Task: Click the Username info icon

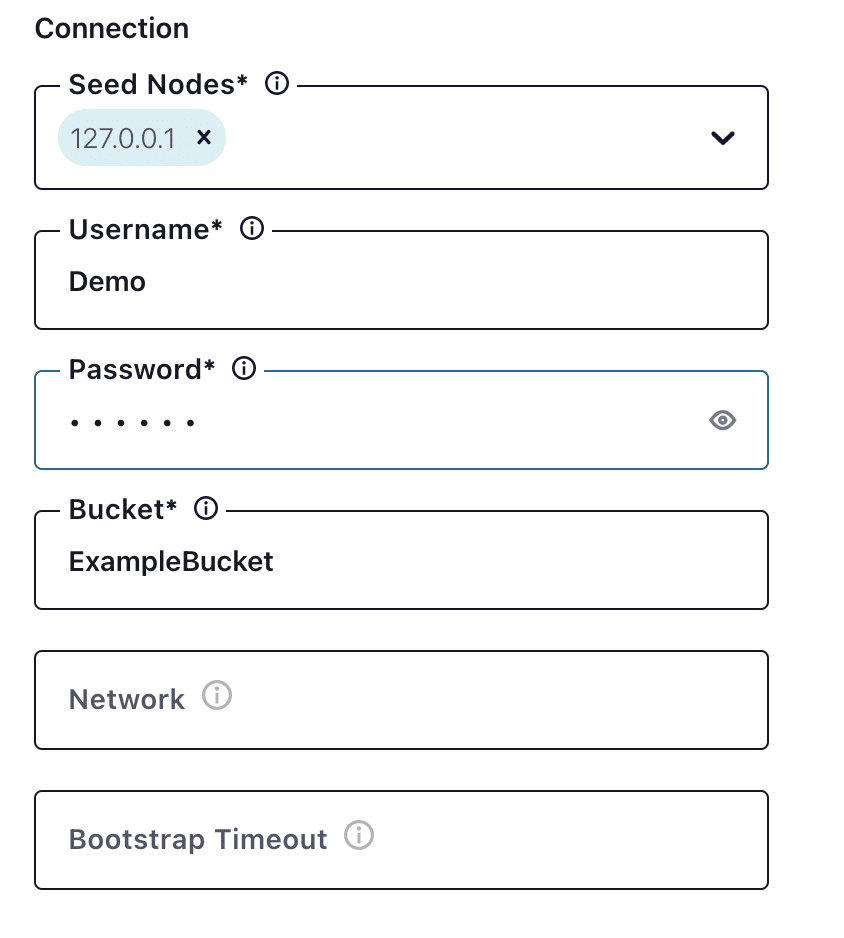Action: pos(252,229)
